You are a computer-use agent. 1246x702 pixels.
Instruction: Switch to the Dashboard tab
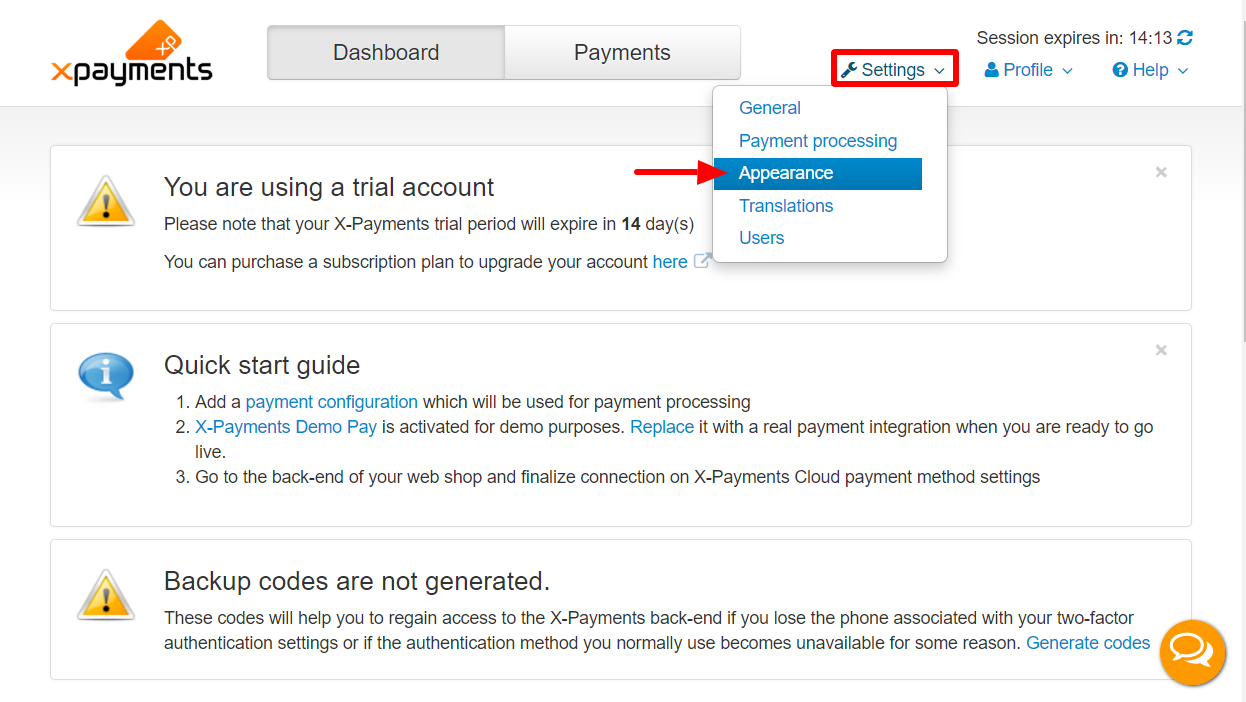point(386,53)
